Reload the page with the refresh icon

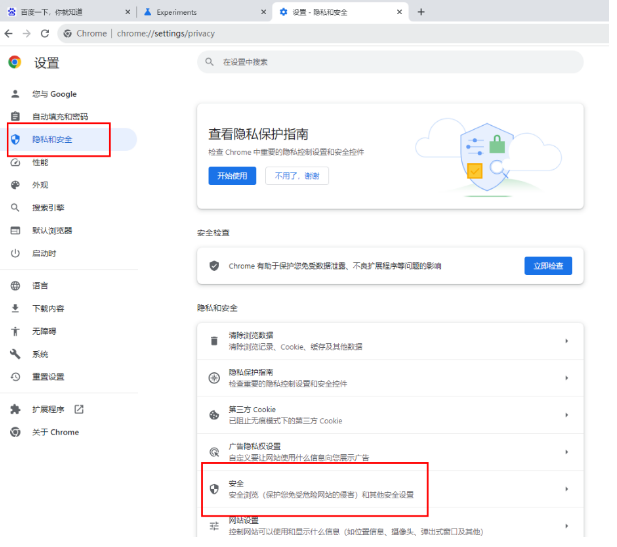(x=45, y=34)
